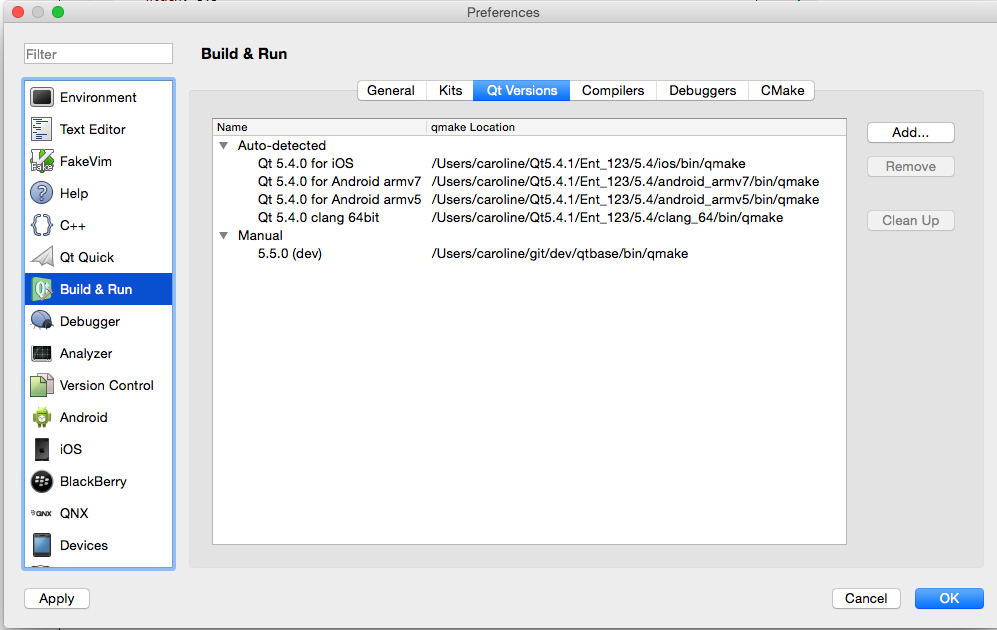The width and height of the screenshot is (997, 630).
Task: Switch to the Kits tab
Action: [x=450, y=90]
